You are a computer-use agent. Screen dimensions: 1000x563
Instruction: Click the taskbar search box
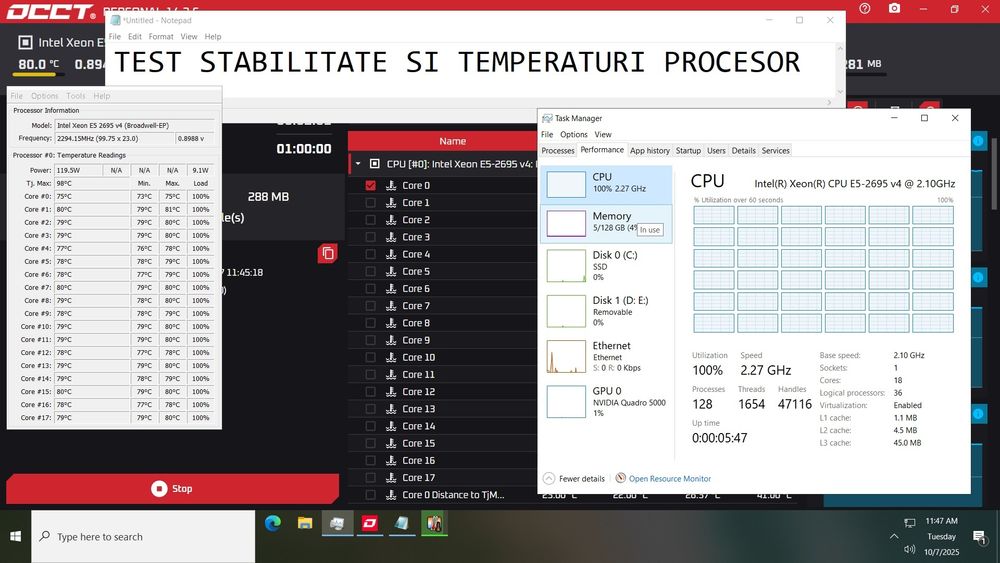143,536
